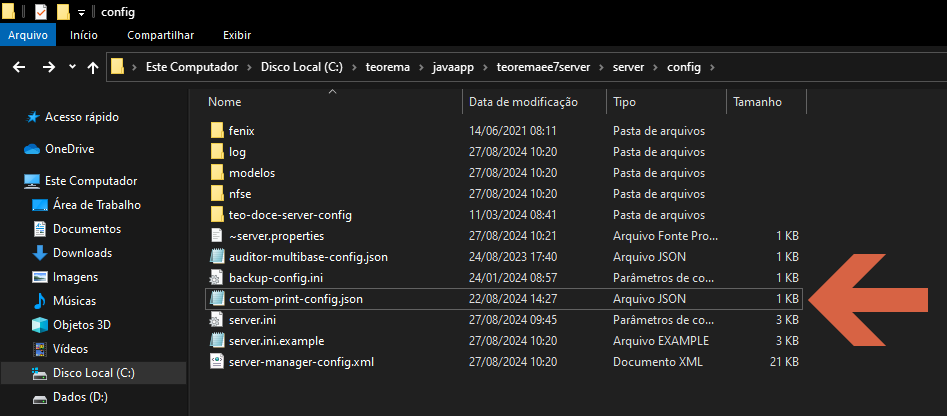Open Acesso rápido in the navigation pane

click(x=82, y=117)
